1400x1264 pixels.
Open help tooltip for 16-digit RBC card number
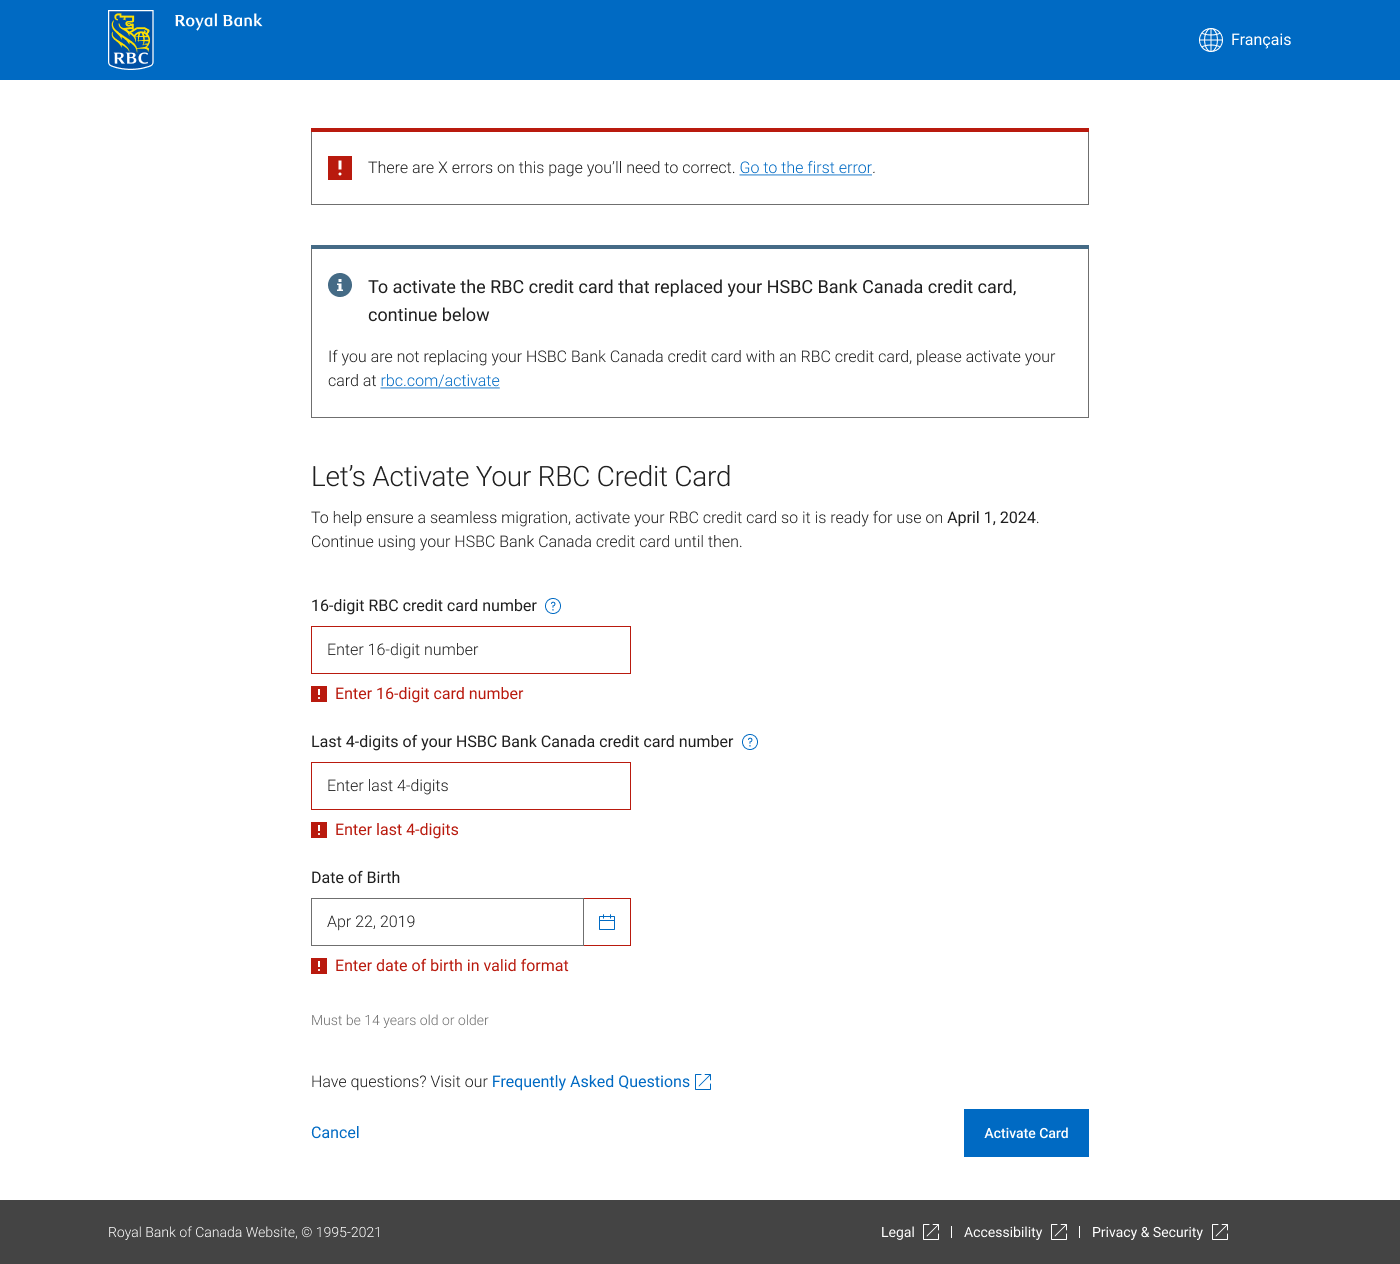[553, 606]
